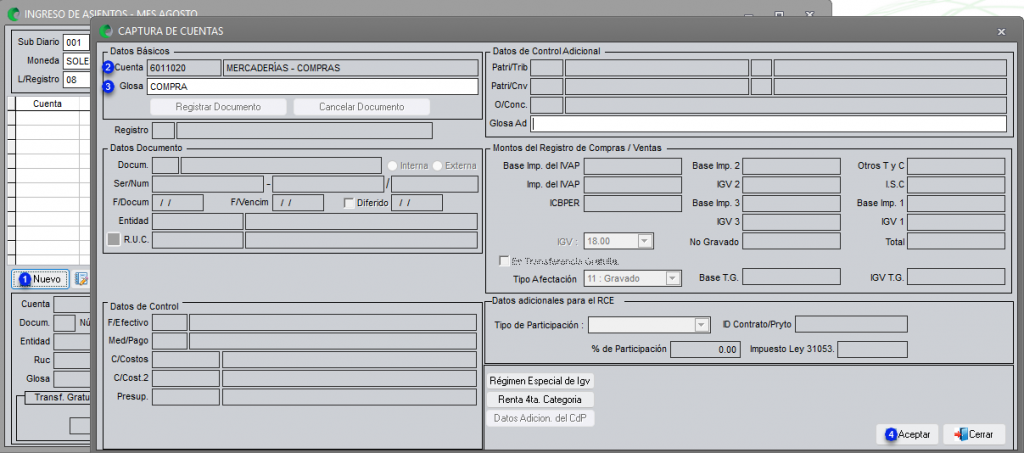The image size is (1024, 453).
Task: Open the Tipo Afectación dropdown
Action: [x=673, y=278]
